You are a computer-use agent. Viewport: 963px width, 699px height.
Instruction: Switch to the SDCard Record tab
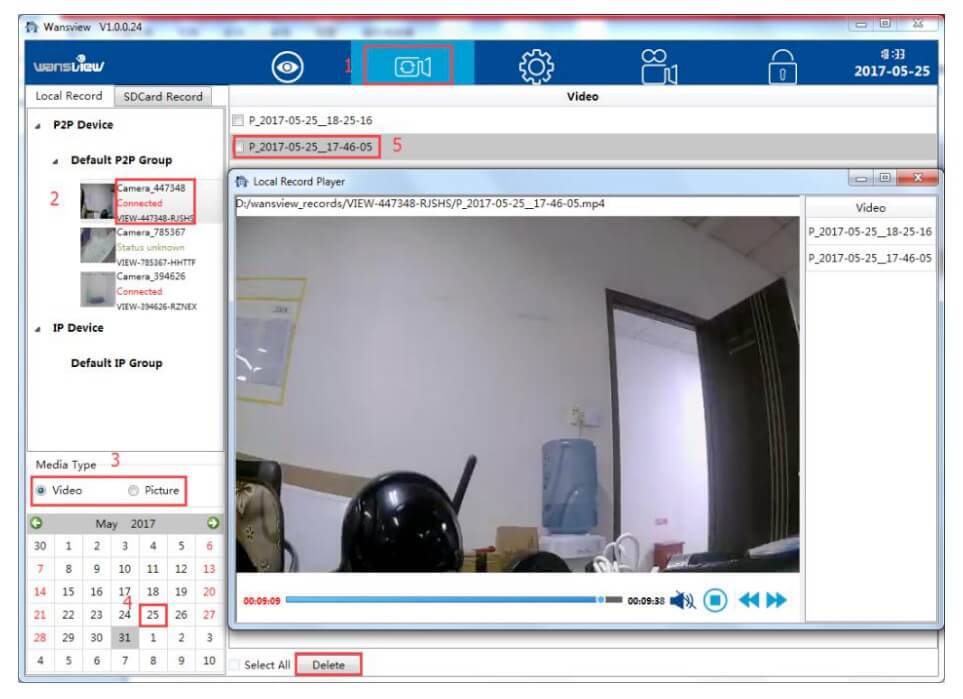pos(163,96)
